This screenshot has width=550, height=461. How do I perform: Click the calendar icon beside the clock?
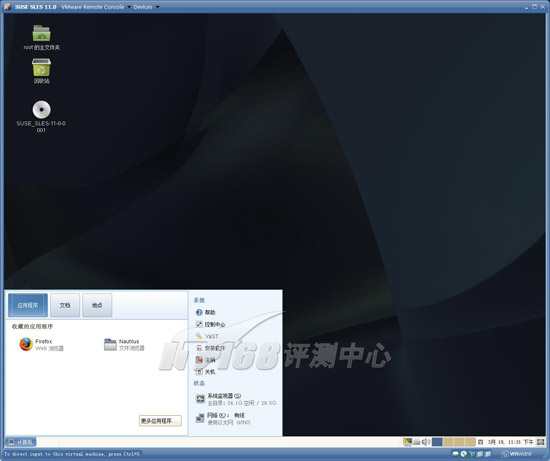(481, 442)
